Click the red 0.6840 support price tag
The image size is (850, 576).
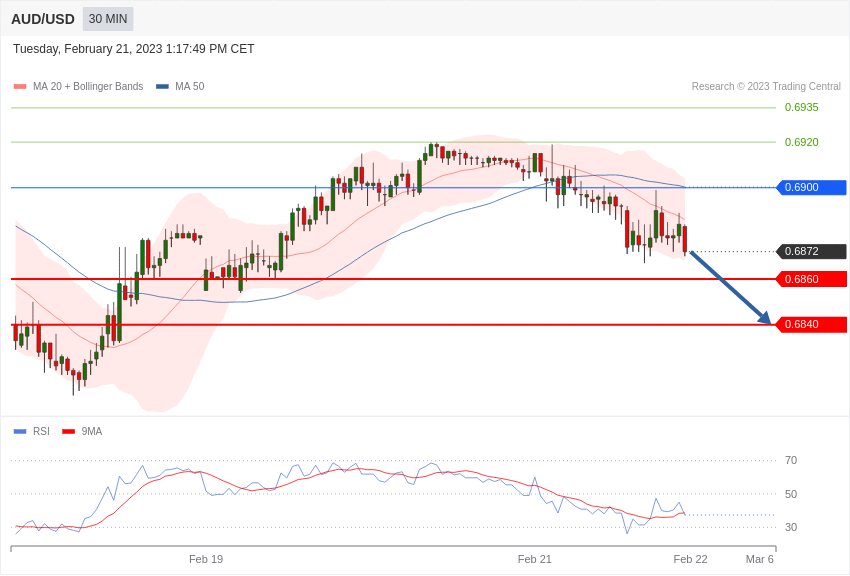click(x=812, y=325)
